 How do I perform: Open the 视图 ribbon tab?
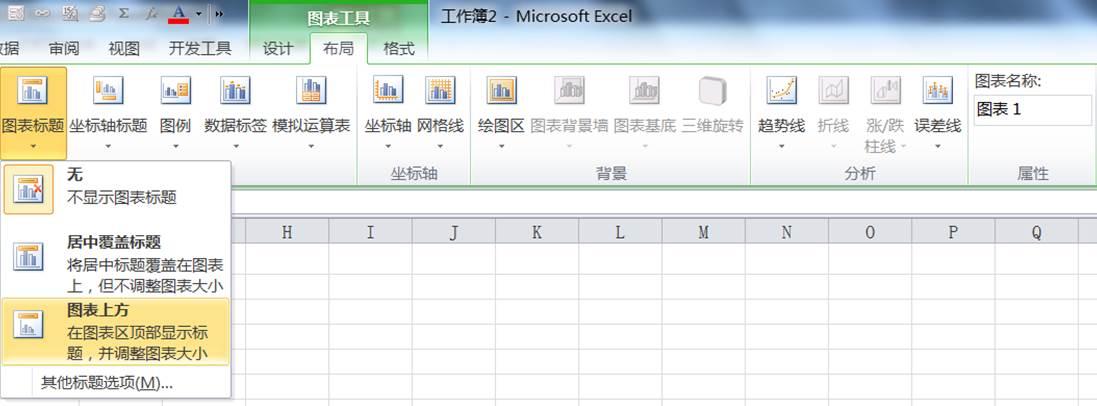point(124,48)
